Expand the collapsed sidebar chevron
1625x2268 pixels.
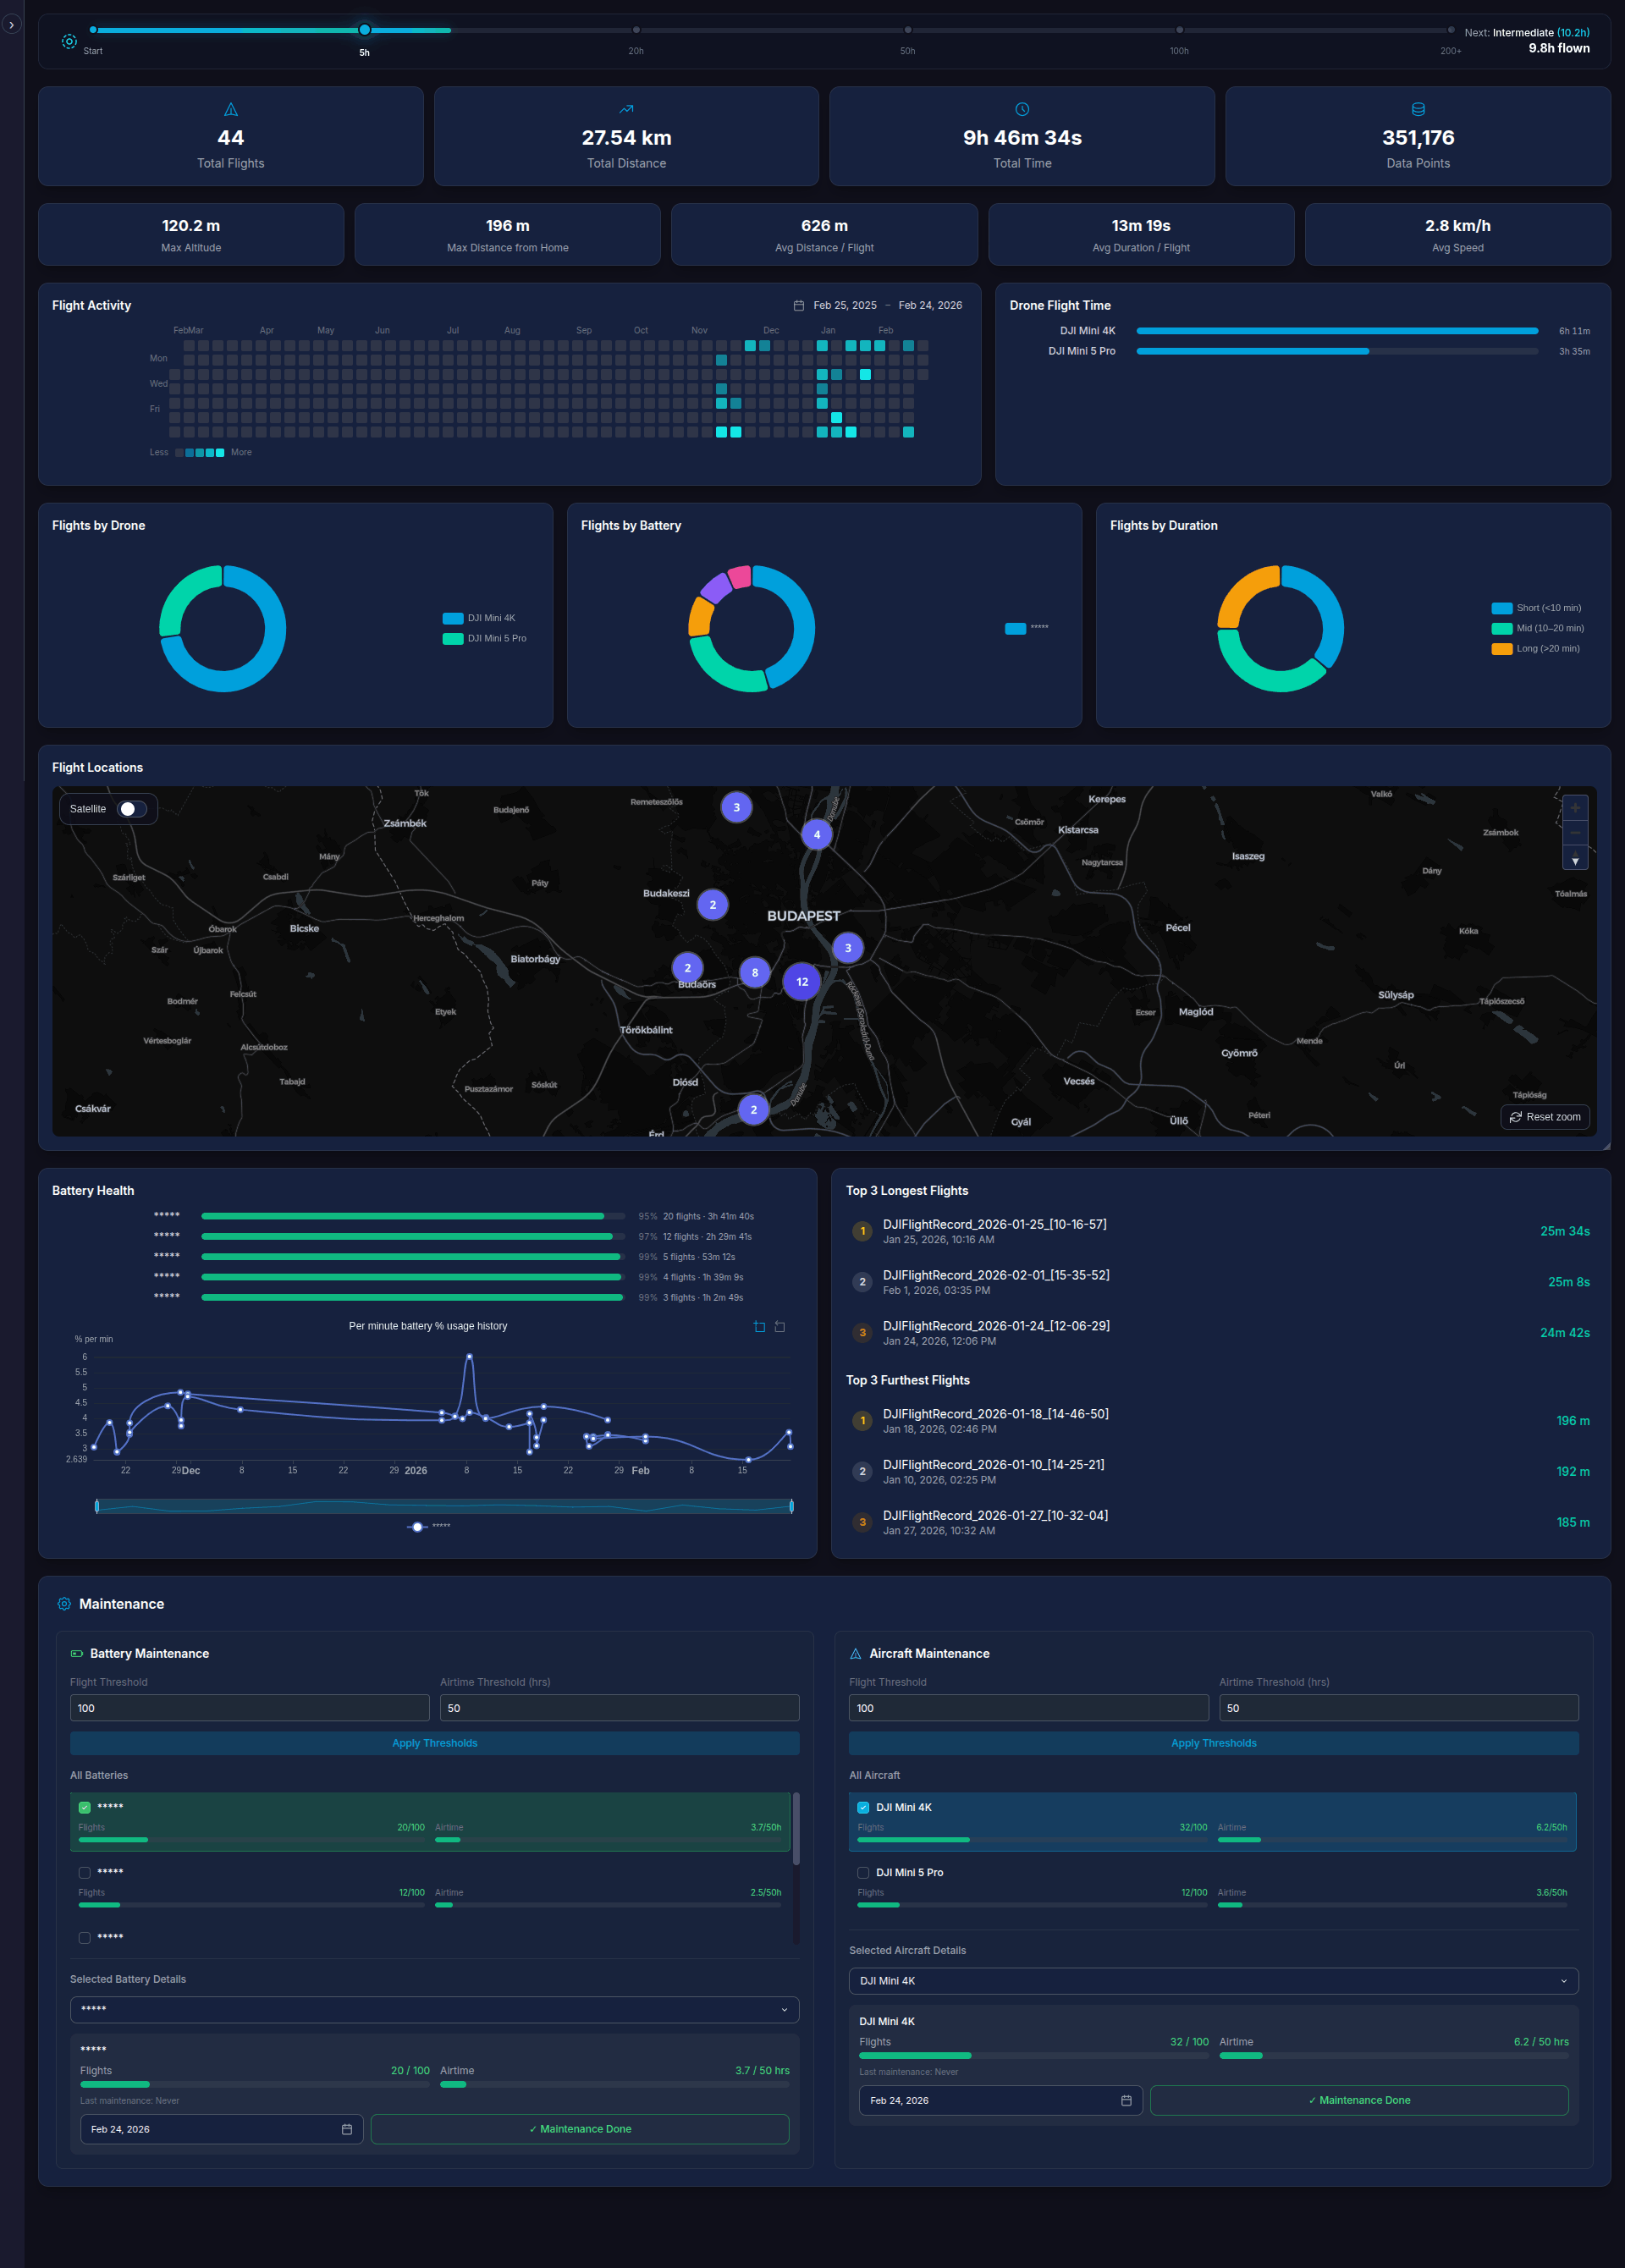click(x=11, y=24)
